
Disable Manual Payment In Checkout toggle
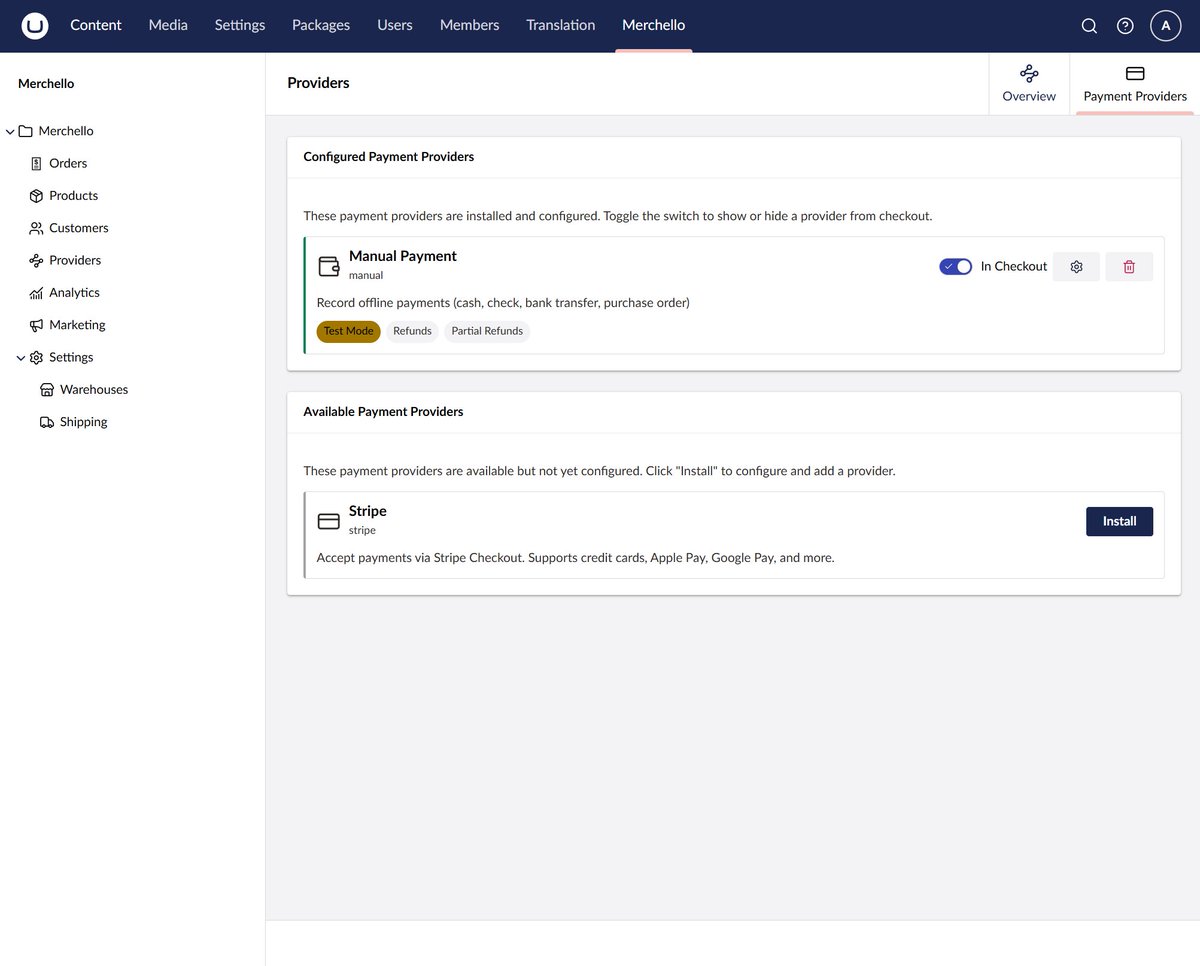coord(955,266)
